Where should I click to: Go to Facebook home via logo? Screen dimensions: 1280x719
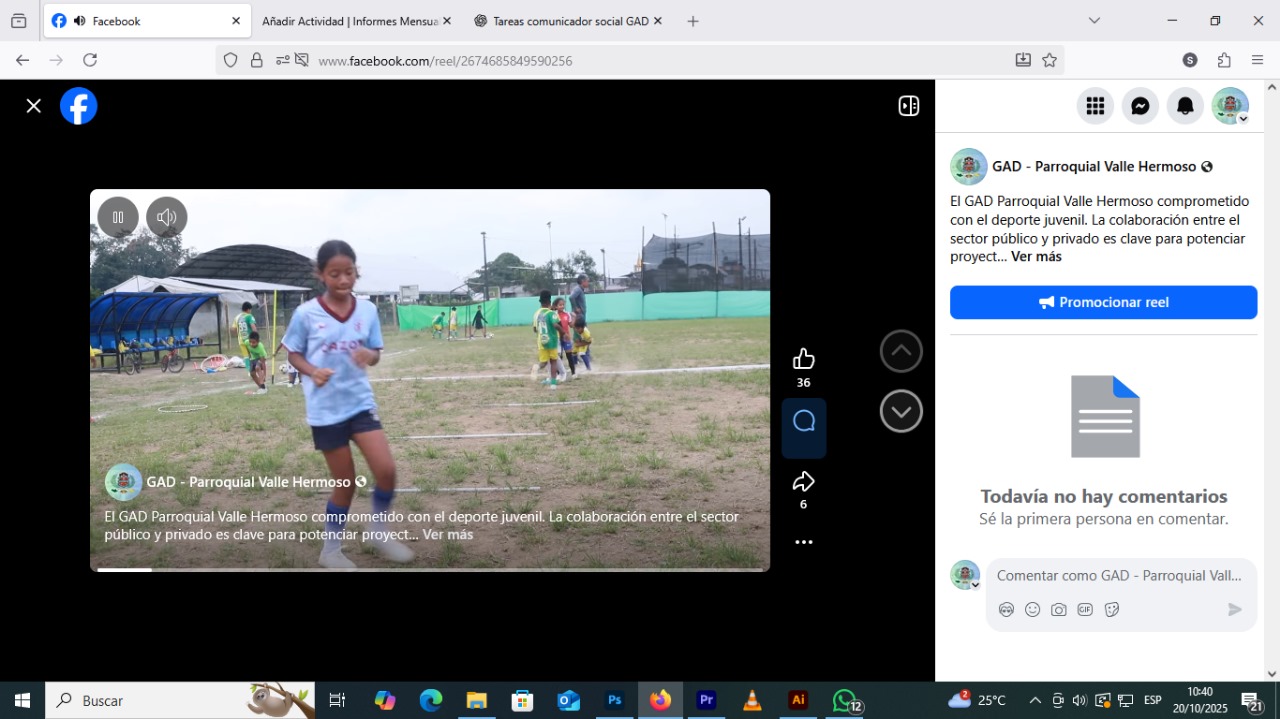(x=79, y=106)
